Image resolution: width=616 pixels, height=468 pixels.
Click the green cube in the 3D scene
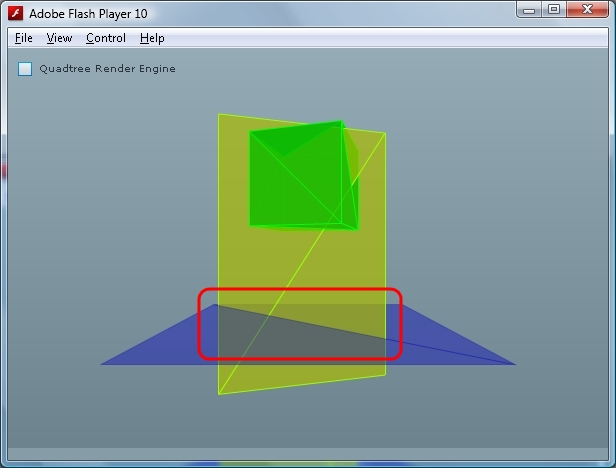(x=303, y=175)
